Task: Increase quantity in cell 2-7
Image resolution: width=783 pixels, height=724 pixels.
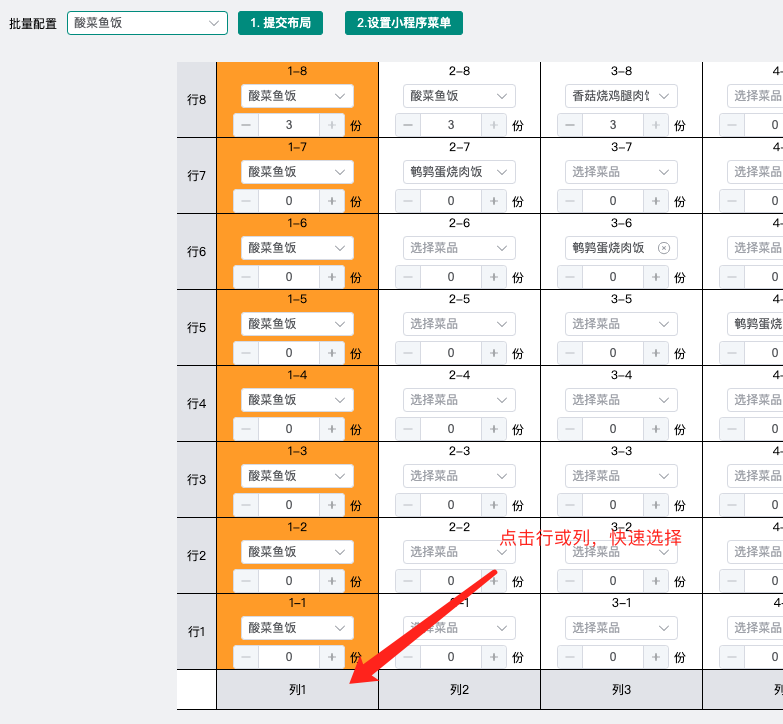Action: [x=494, y=201]
